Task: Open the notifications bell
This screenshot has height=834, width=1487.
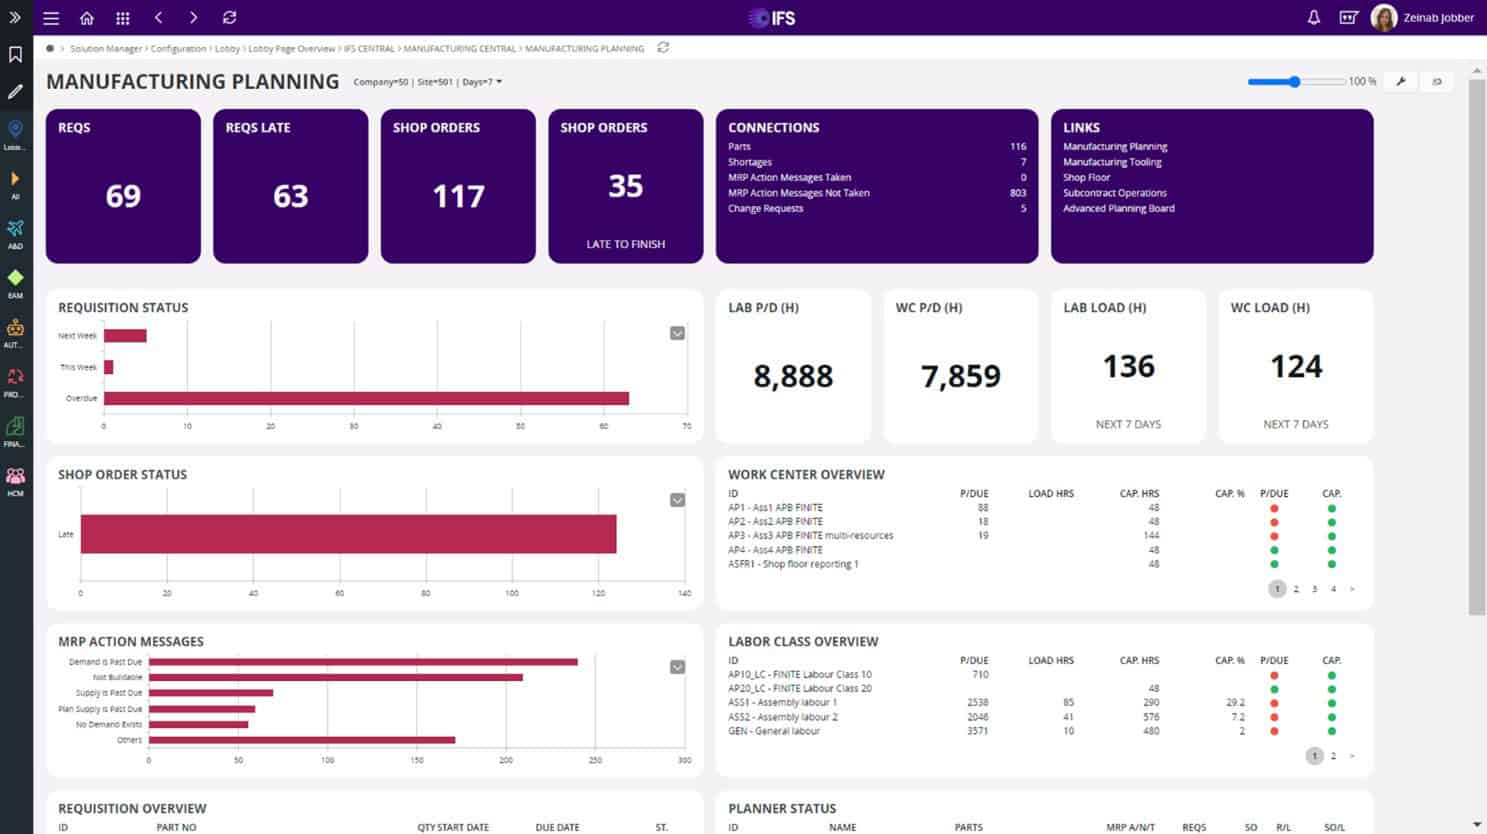Action: click(1313, 18)
